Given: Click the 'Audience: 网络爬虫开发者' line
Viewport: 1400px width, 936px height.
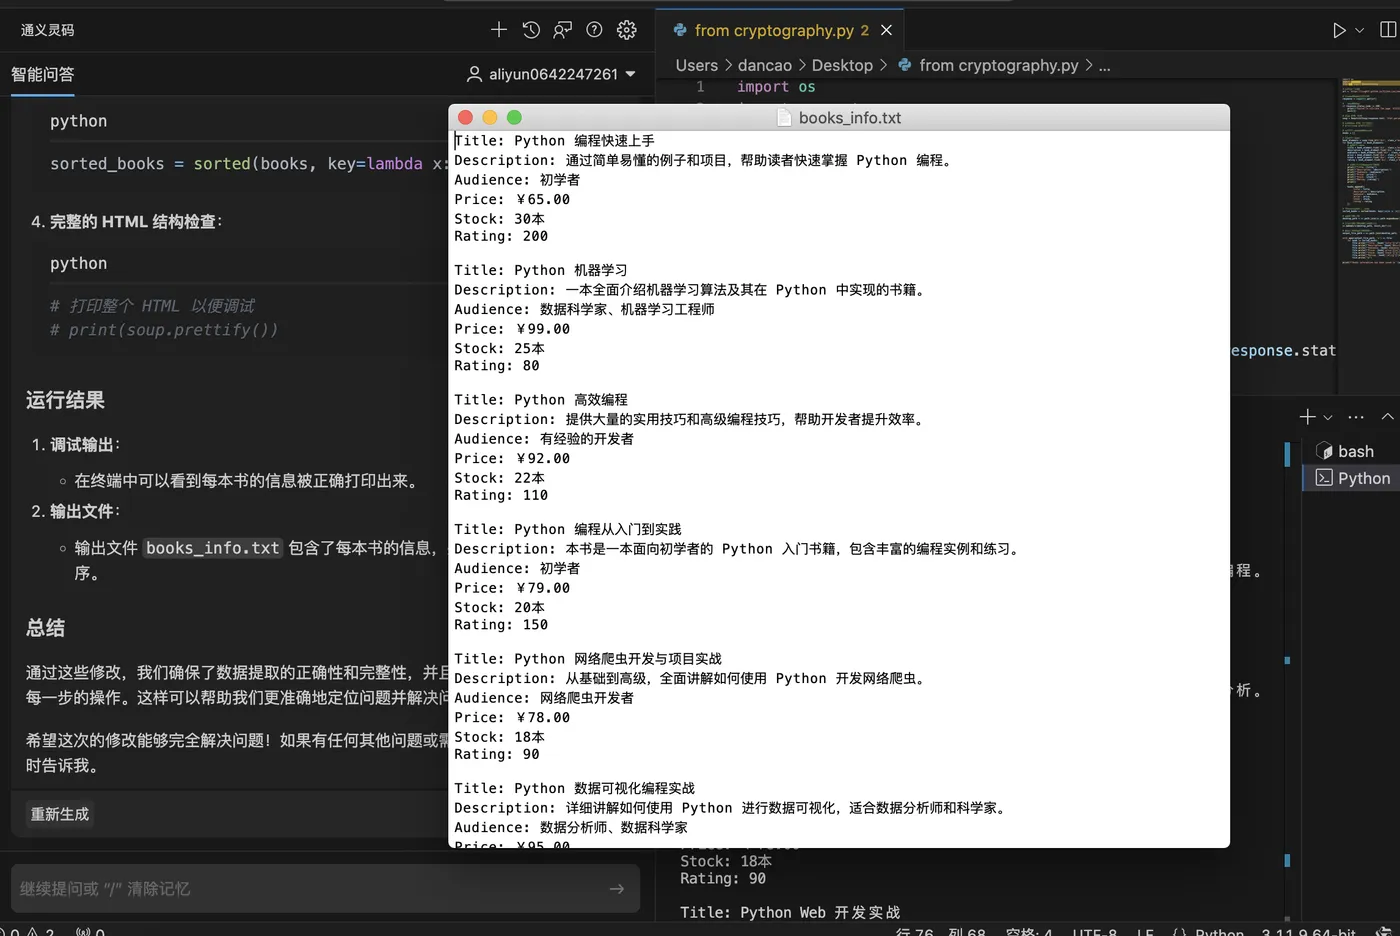Looking at the screenshot, I should pos(544,698).
